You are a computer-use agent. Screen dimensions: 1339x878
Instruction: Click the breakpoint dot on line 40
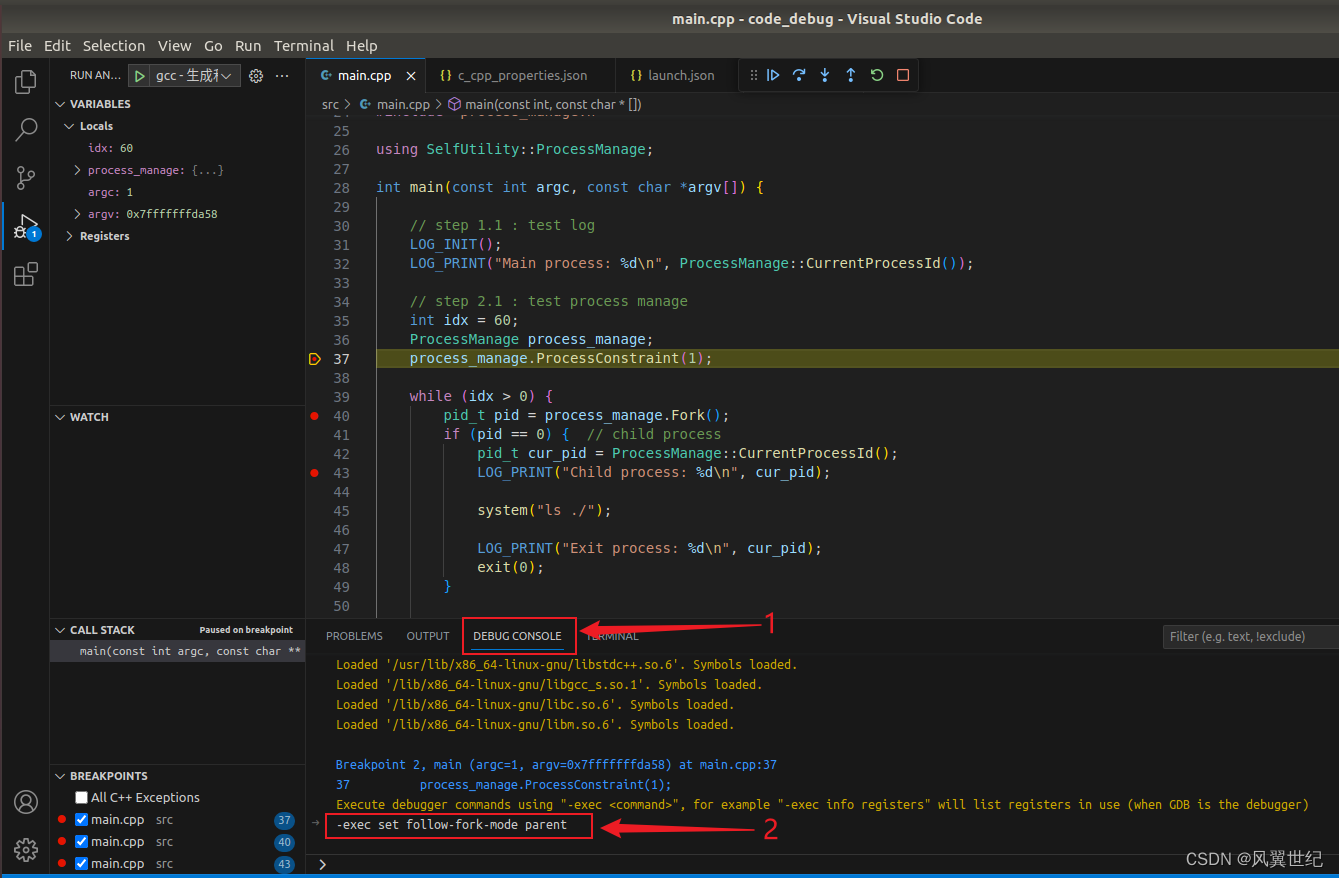315,415
